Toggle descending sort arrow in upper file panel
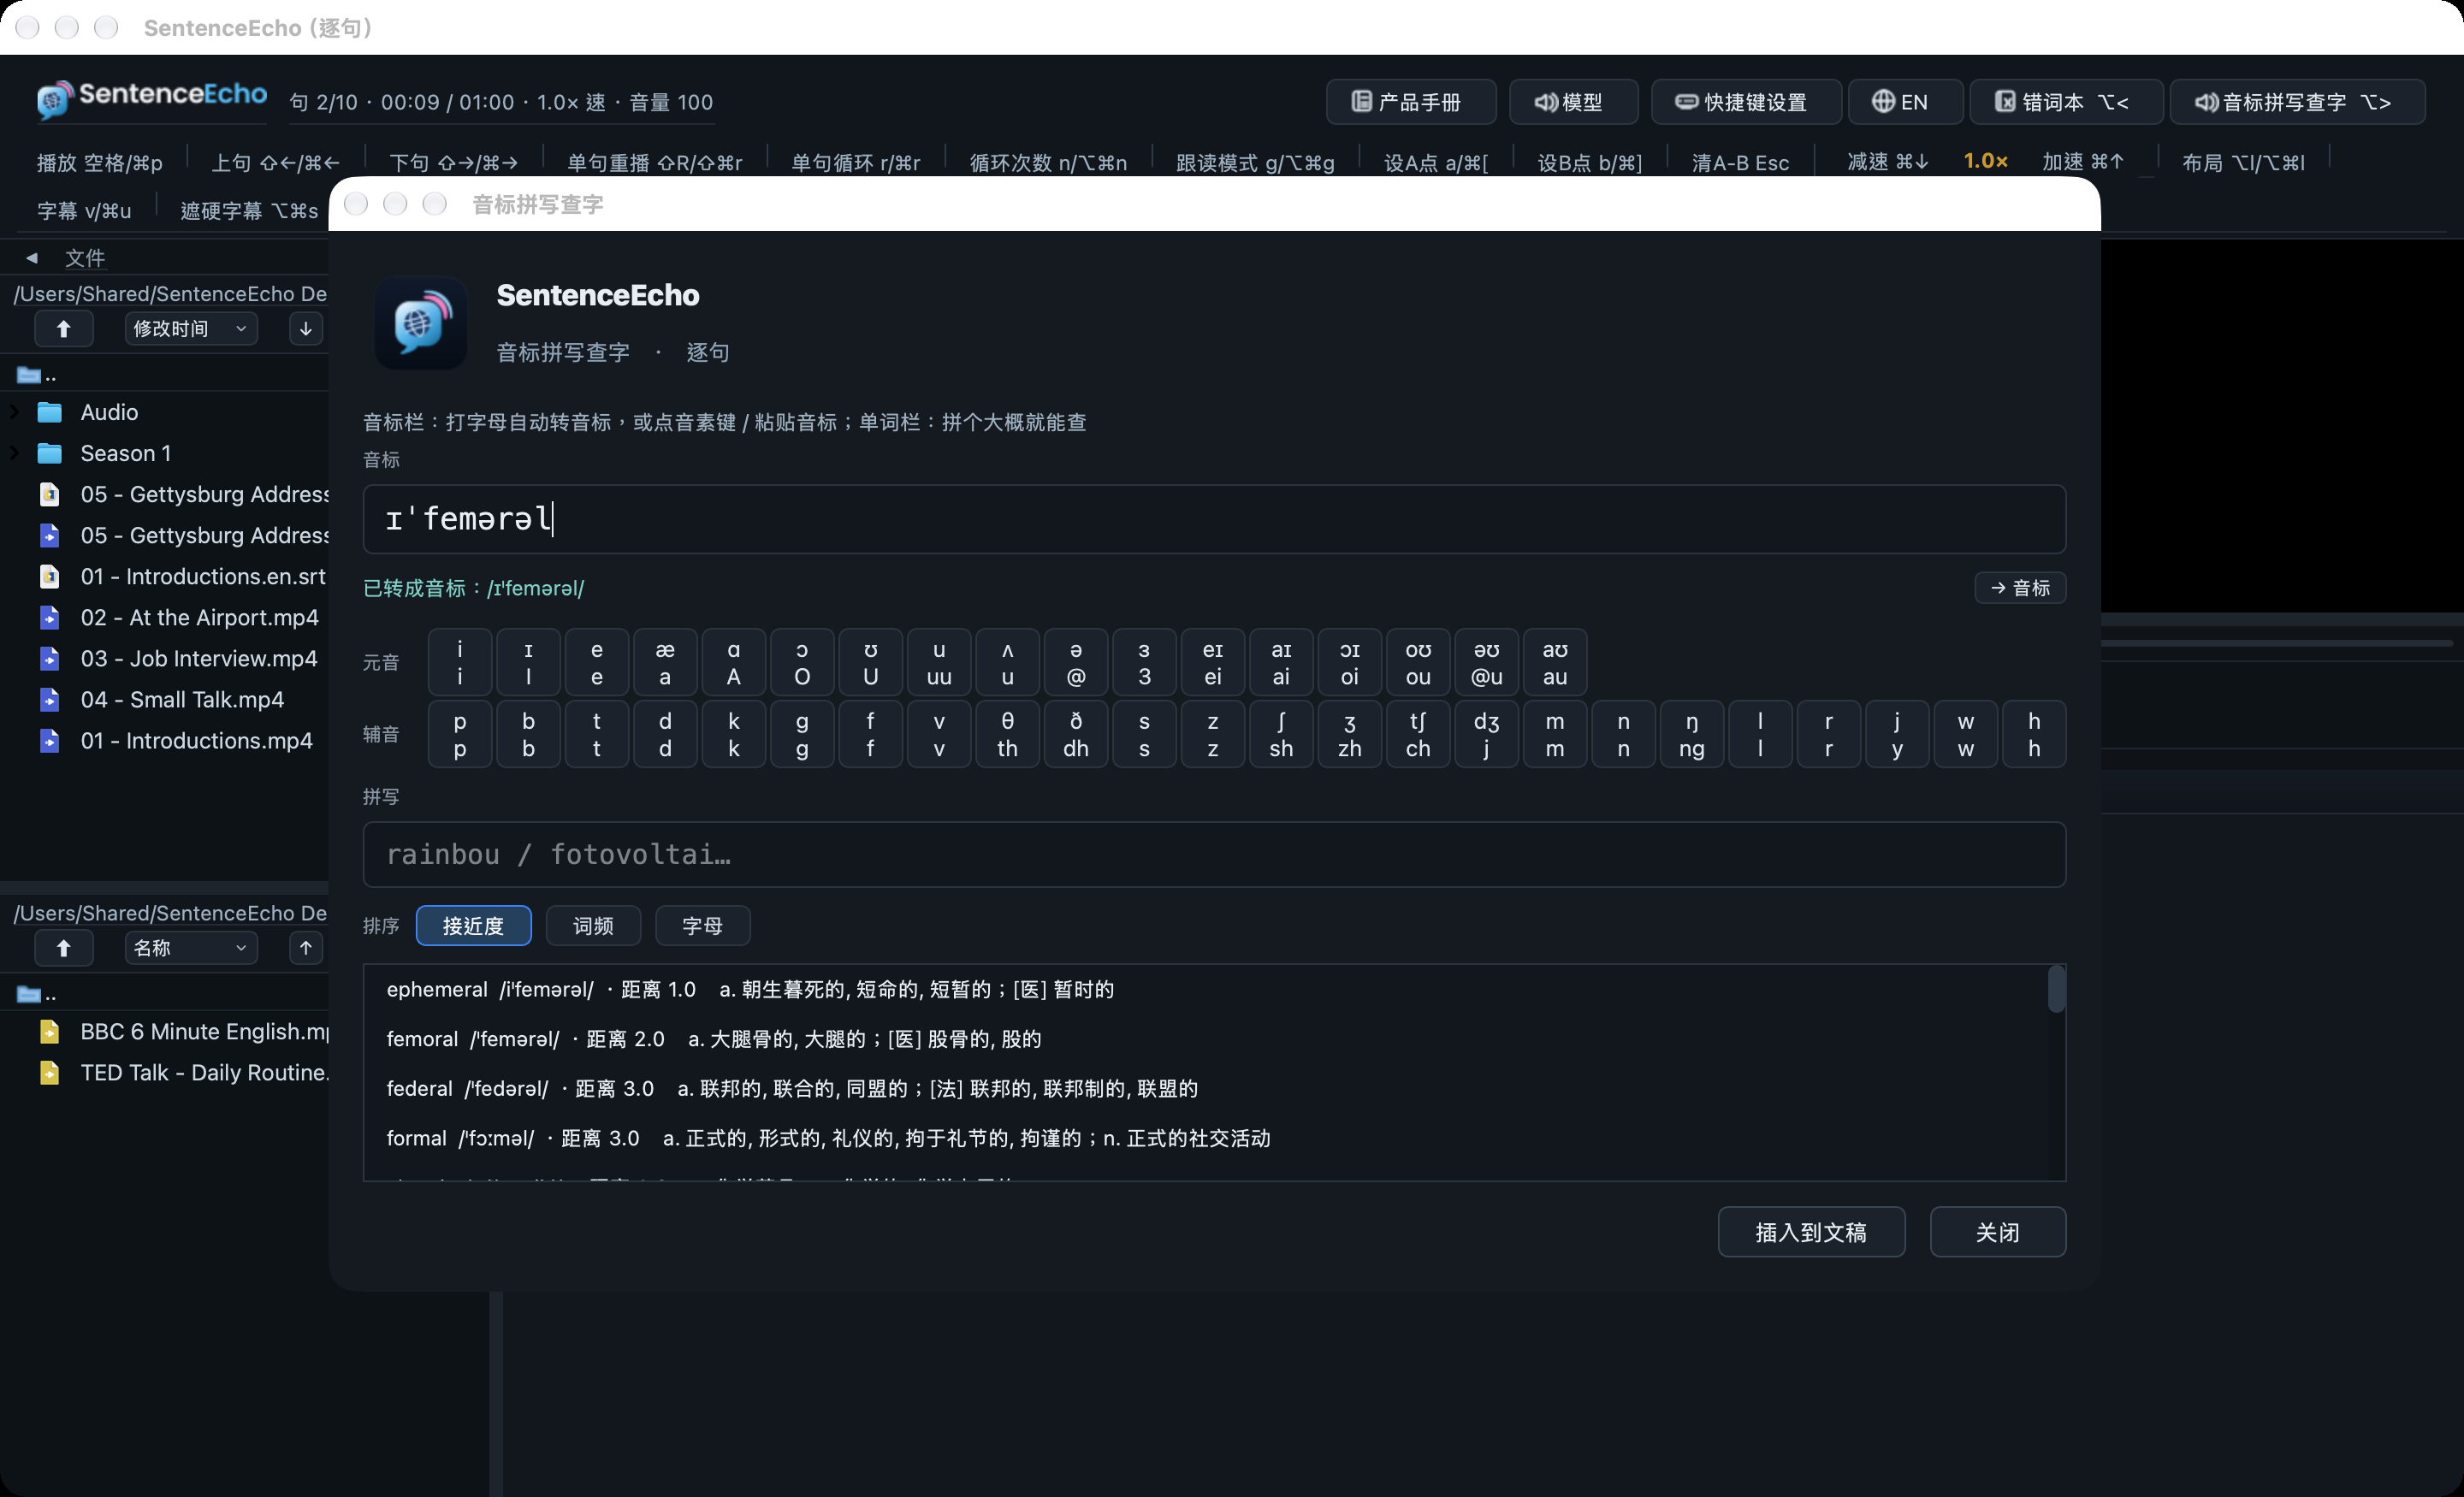This screenshot has width=2464, height=1497. 306,329
